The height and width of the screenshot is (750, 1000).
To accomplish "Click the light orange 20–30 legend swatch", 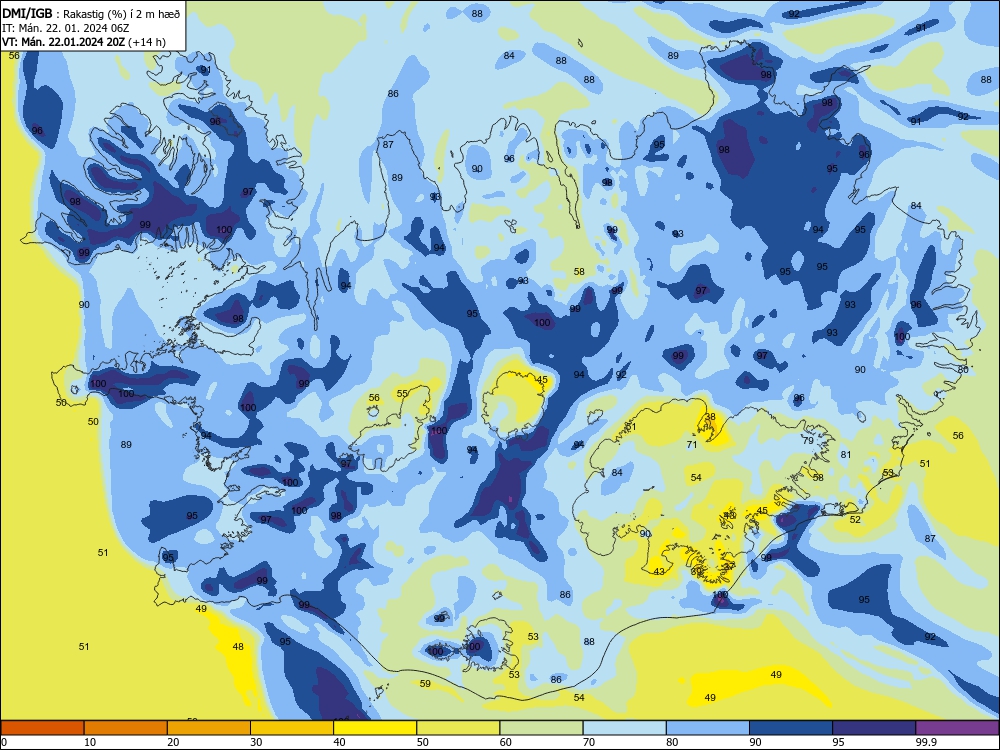I will (x=209, y=728).
